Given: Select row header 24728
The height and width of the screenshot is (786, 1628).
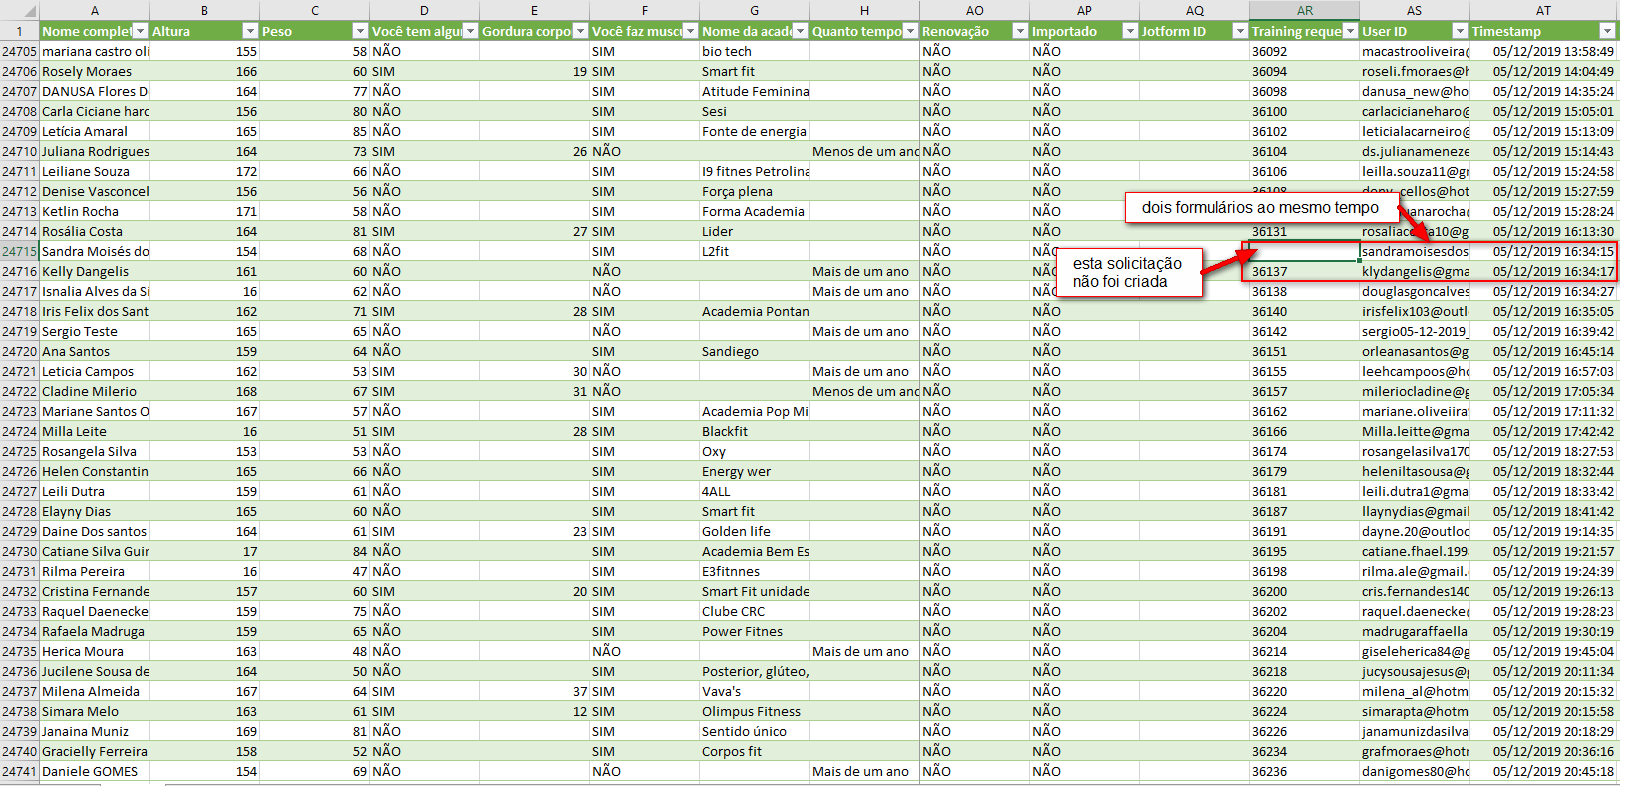Looking at the screenshot, I should (x=19, y=511).
